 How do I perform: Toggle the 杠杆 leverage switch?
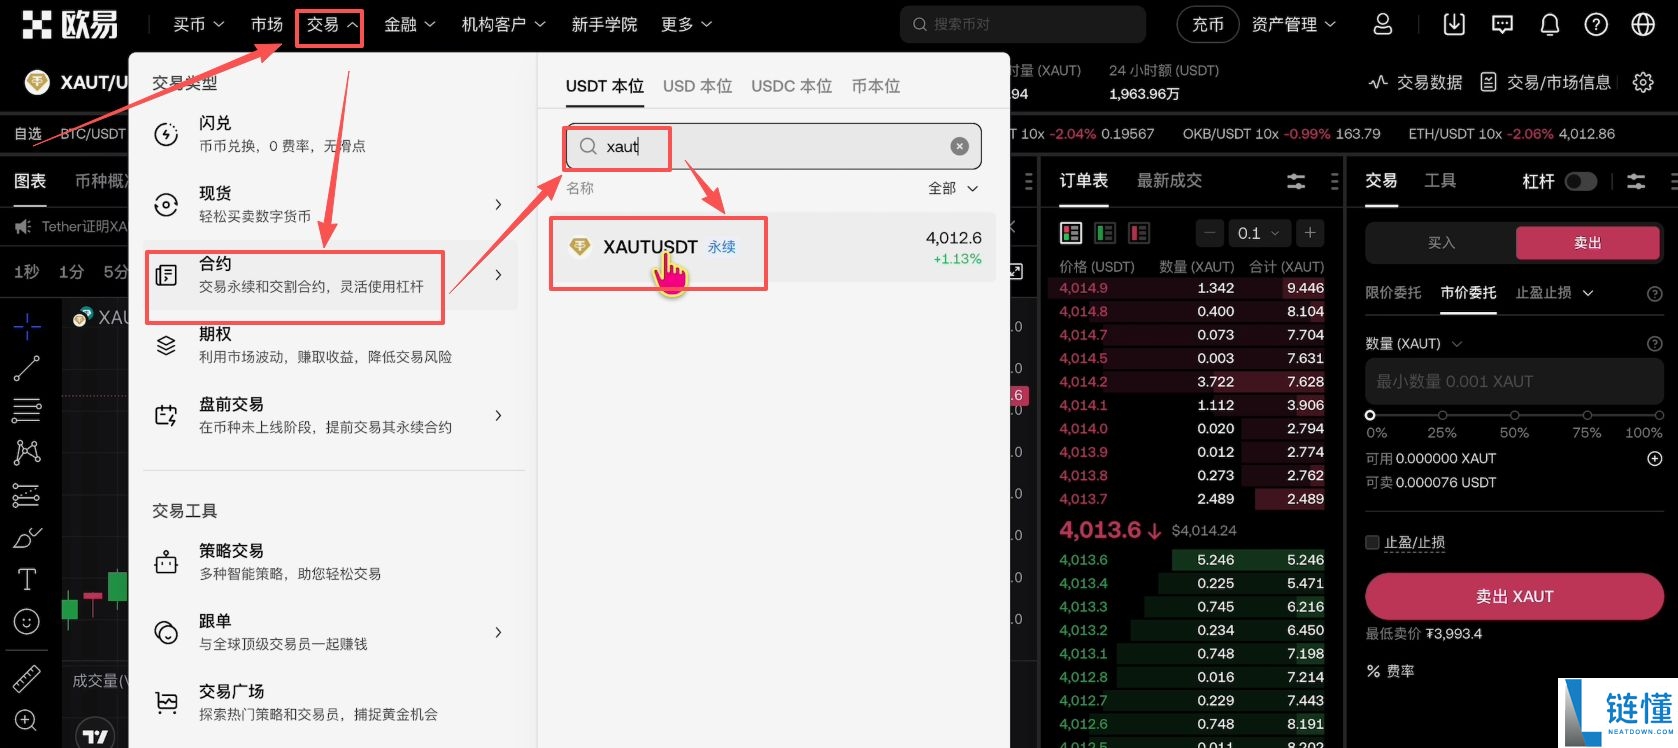(x=1580, y=181)
